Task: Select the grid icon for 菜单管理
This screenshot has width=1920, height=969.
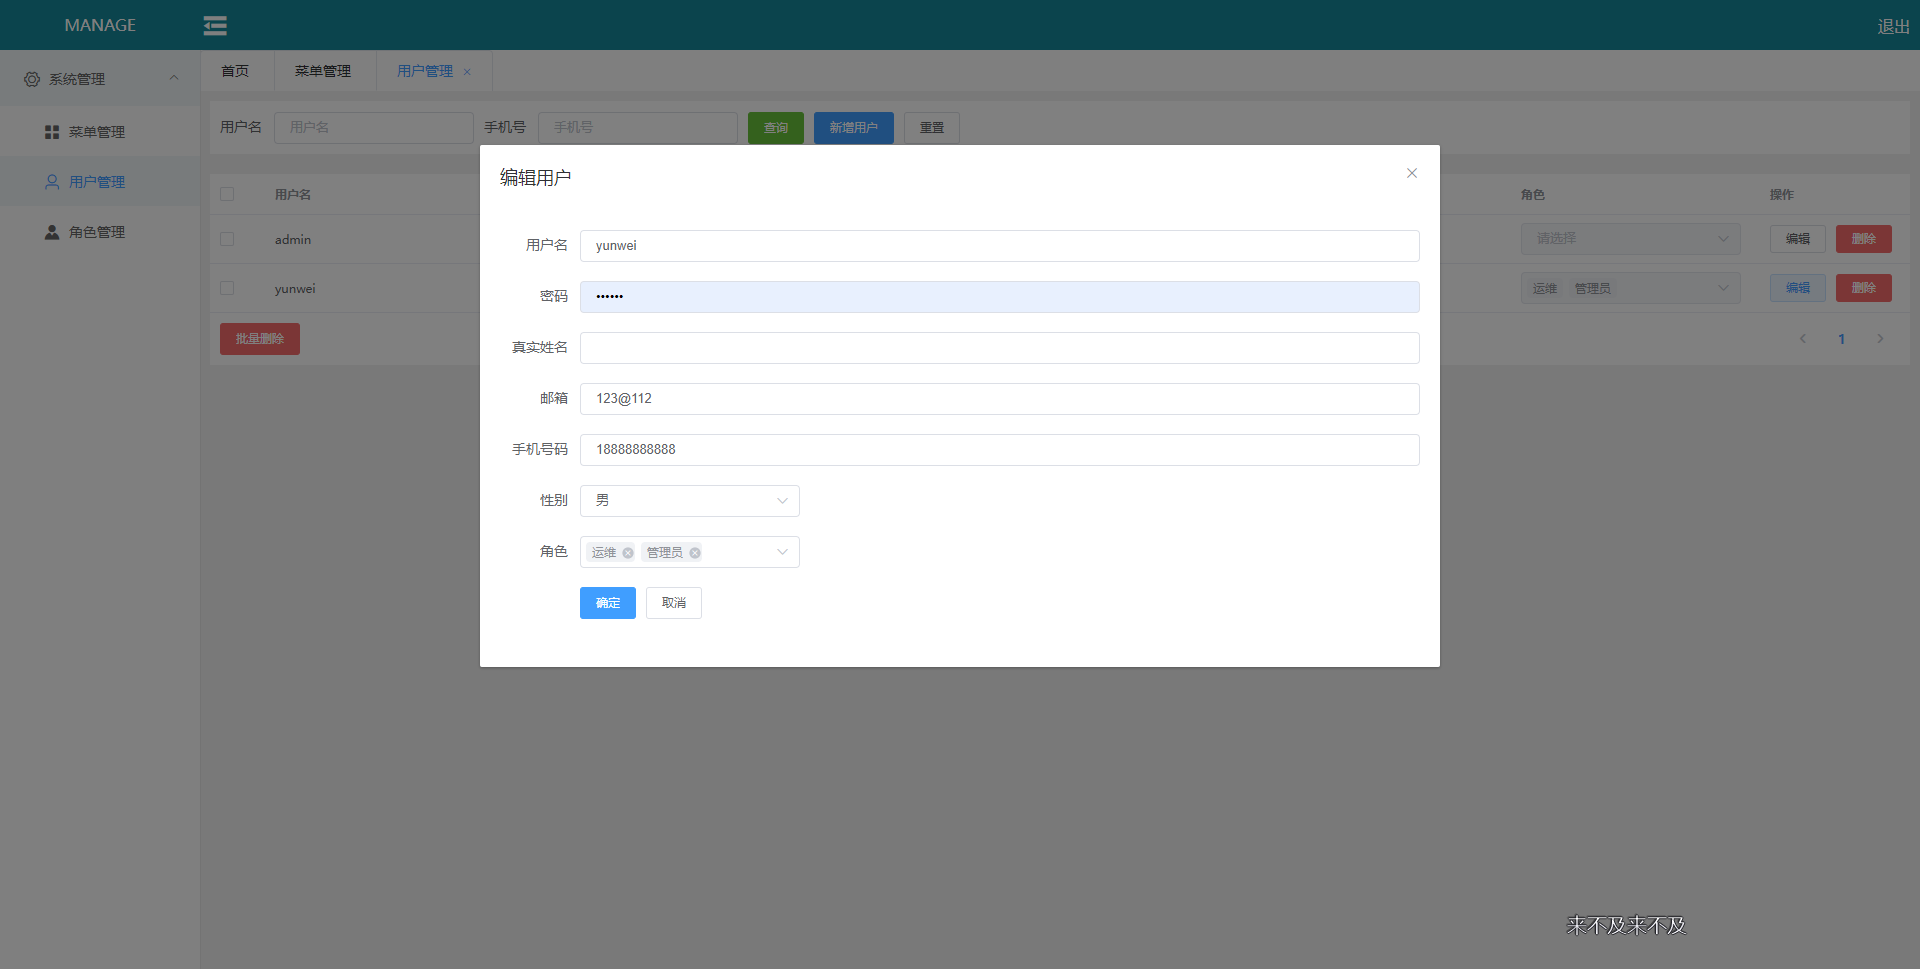Action: pyautogui.click(x=50, y=131)
